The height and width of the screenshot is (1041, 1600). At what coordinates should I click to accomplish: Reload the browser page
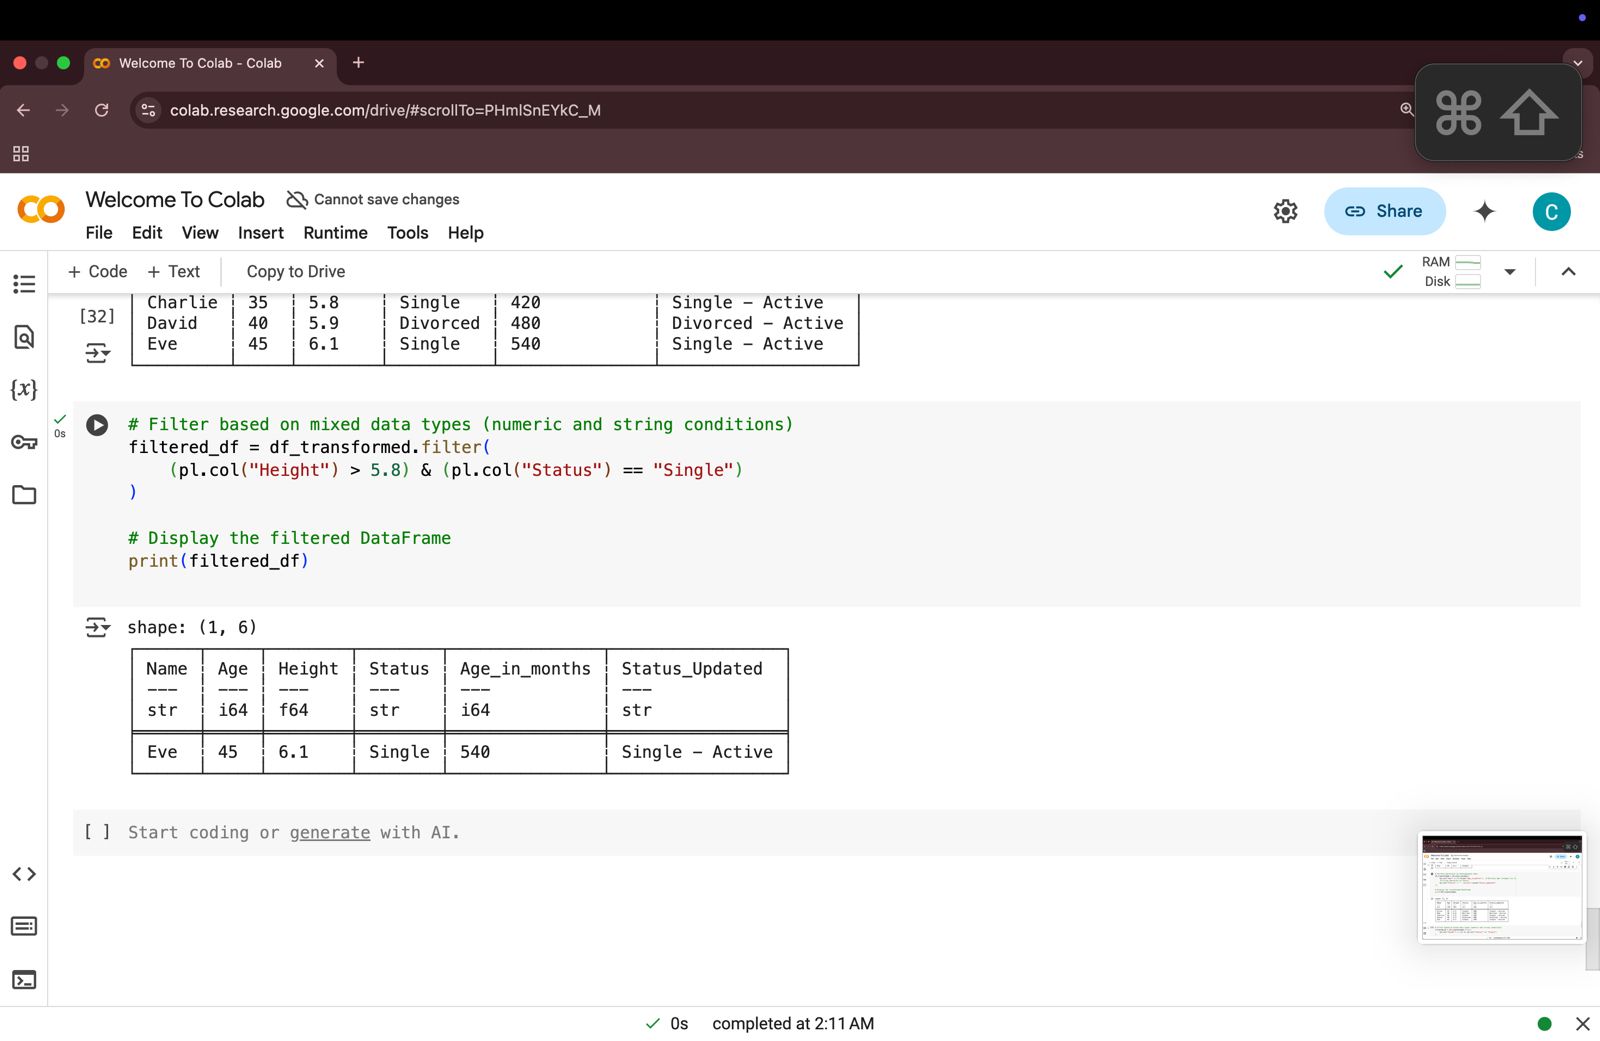[x=101, y=110]
